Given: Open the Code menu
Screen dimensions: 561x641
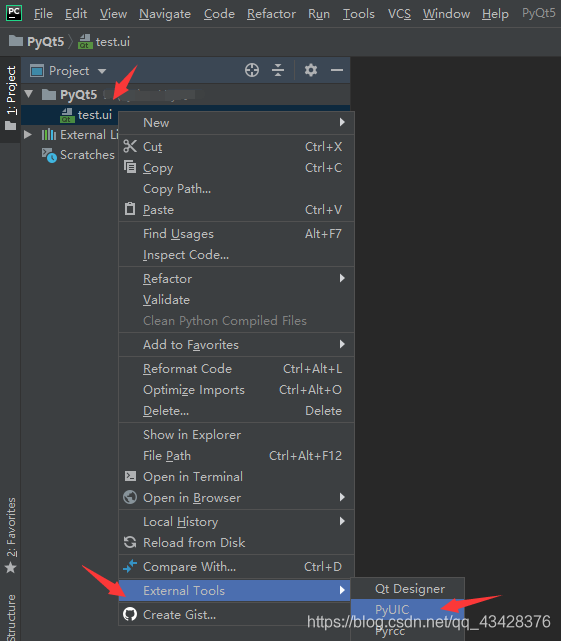Looking at the screenshot, I should click(x=219, y=14).
